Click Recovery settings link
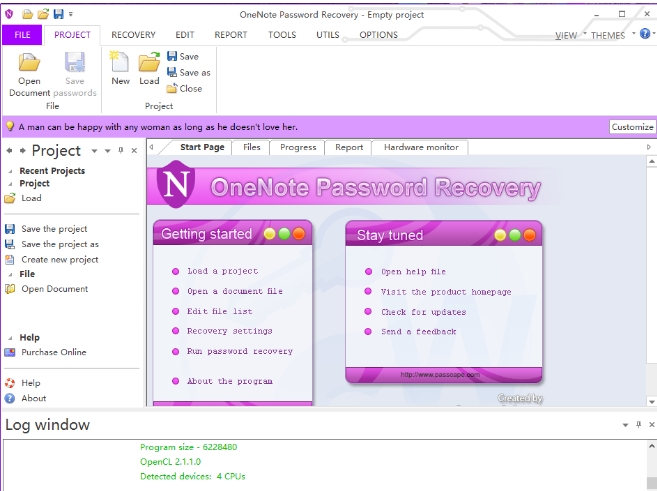Screen dimensions: 657x491 [230, 331]
